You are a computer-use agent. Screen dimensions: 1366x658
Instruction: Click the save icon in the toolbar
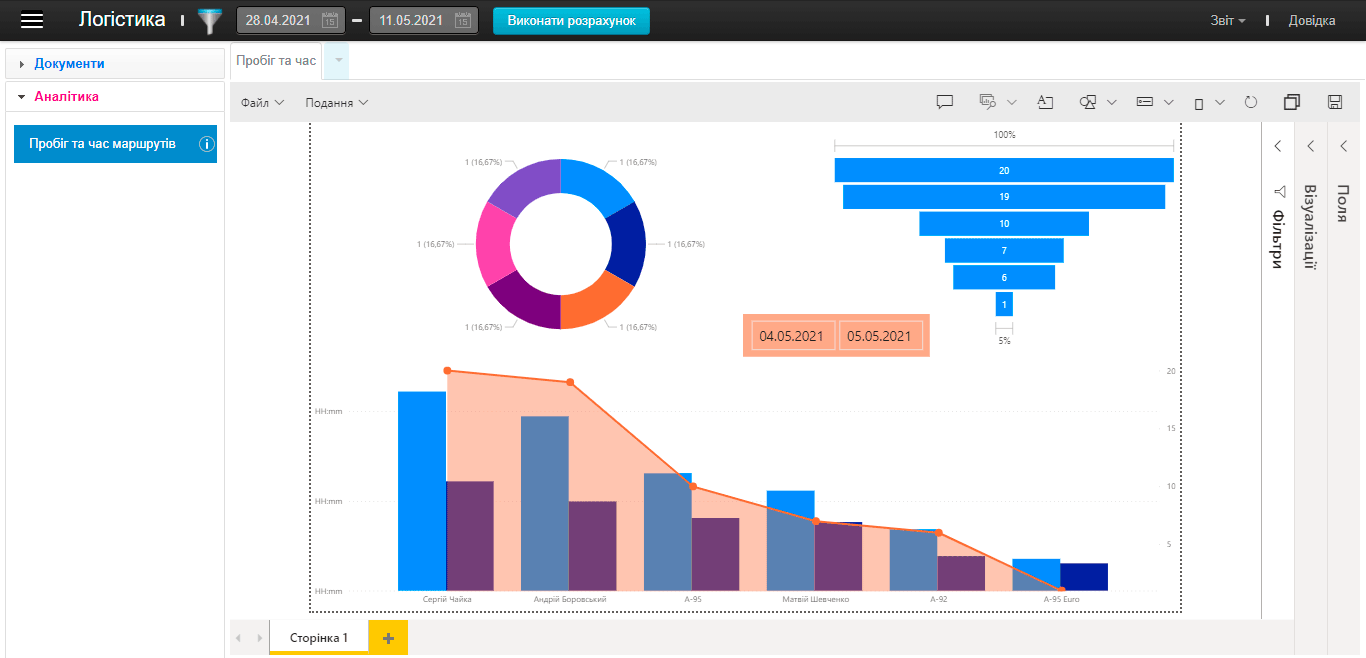1334,101
